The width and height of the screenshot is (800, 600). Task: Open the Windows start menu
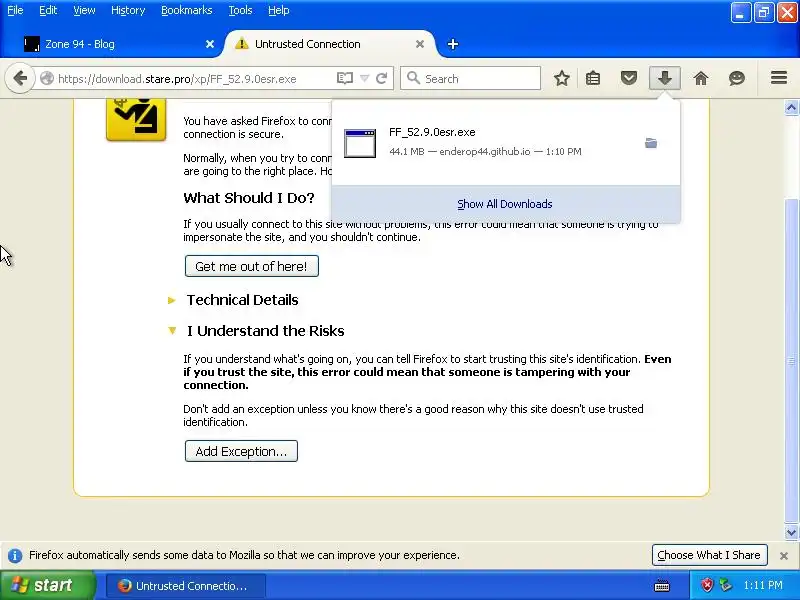(47, 585)
